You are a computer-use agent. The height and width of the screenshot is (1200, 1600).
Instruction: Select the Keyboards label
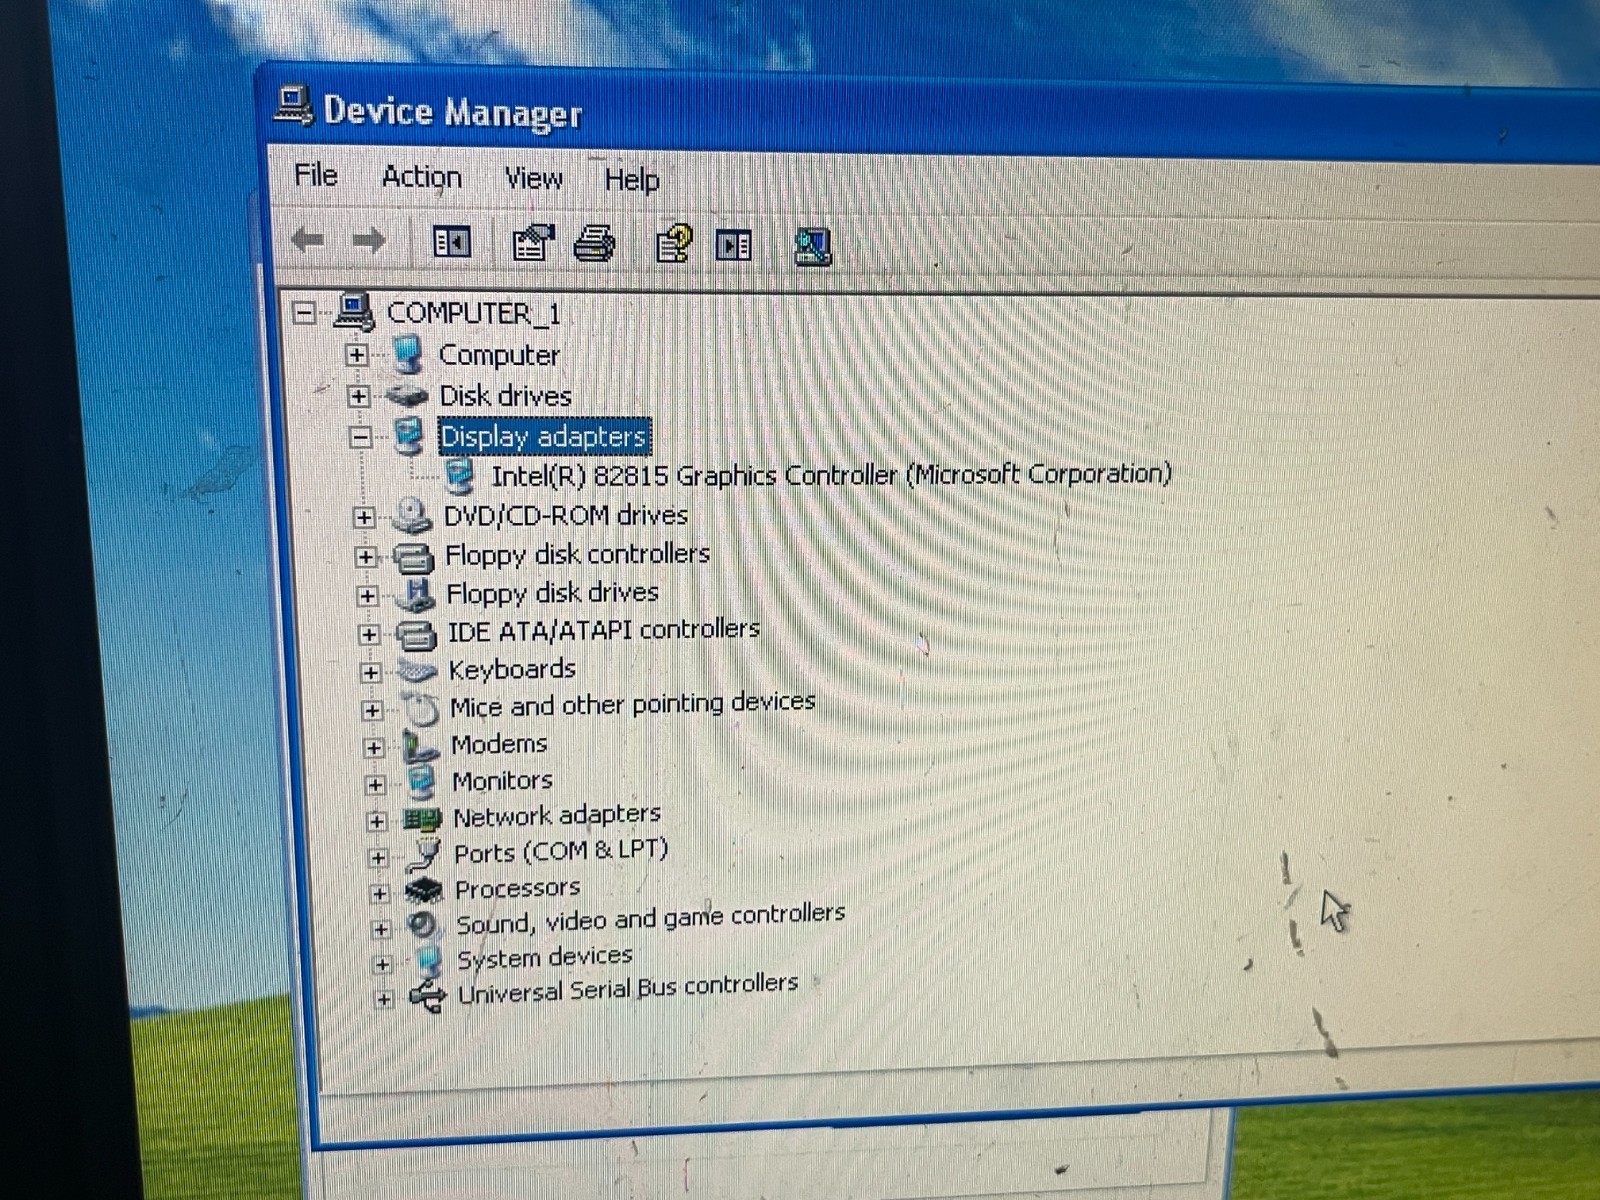pos(512,669)
